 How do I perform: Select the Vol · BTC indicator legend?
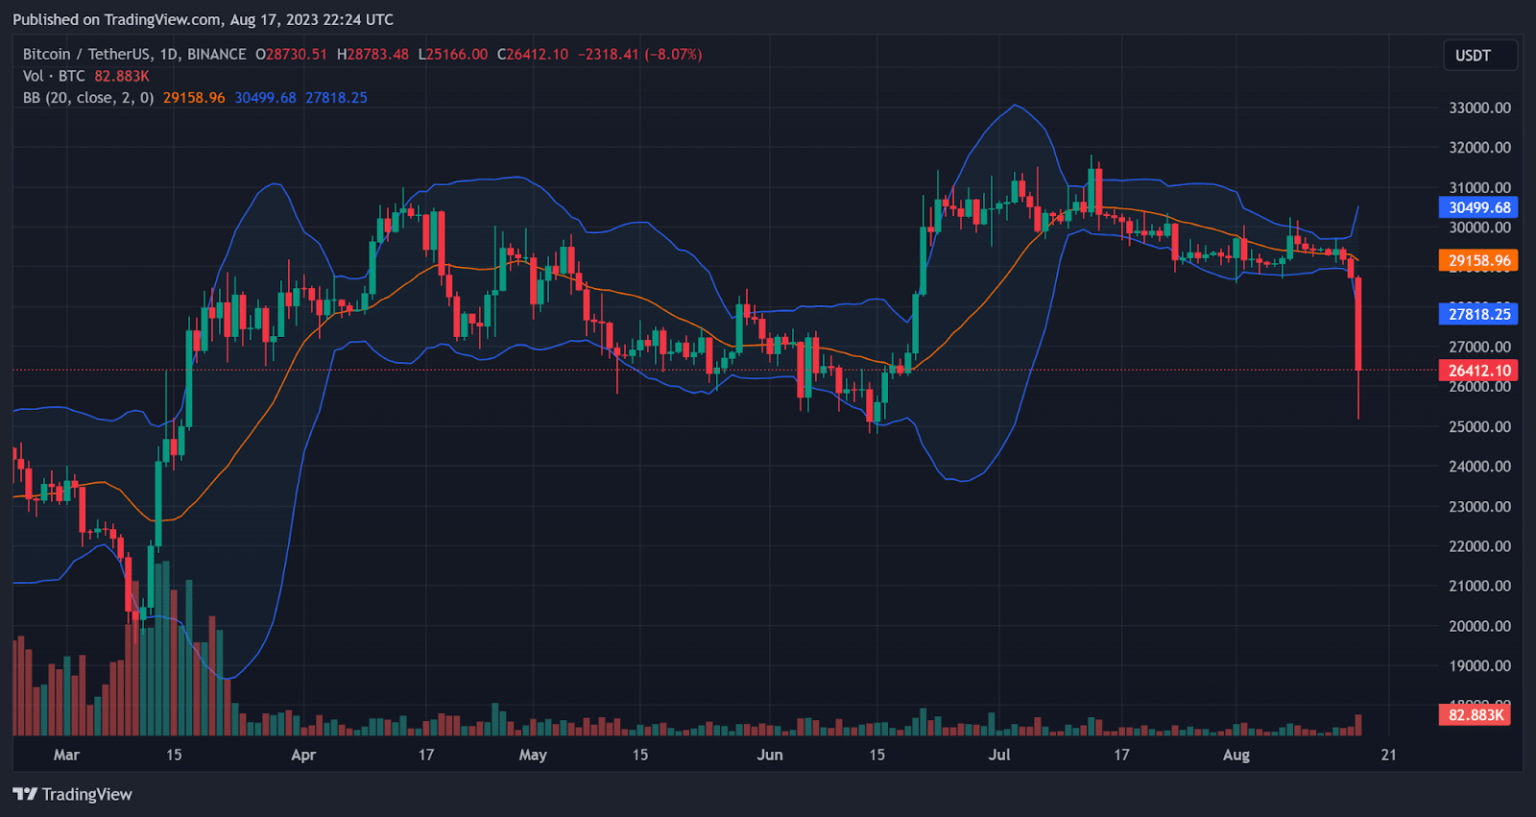[x=54, y=76]
